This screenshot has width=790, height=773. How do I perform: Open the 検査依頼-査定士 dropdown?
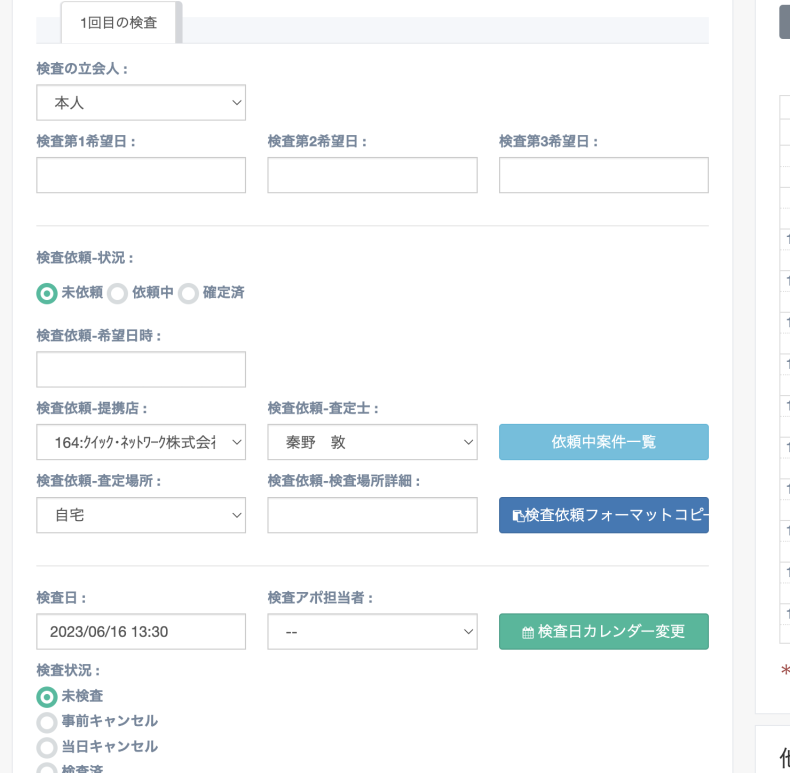pos(372,442)
